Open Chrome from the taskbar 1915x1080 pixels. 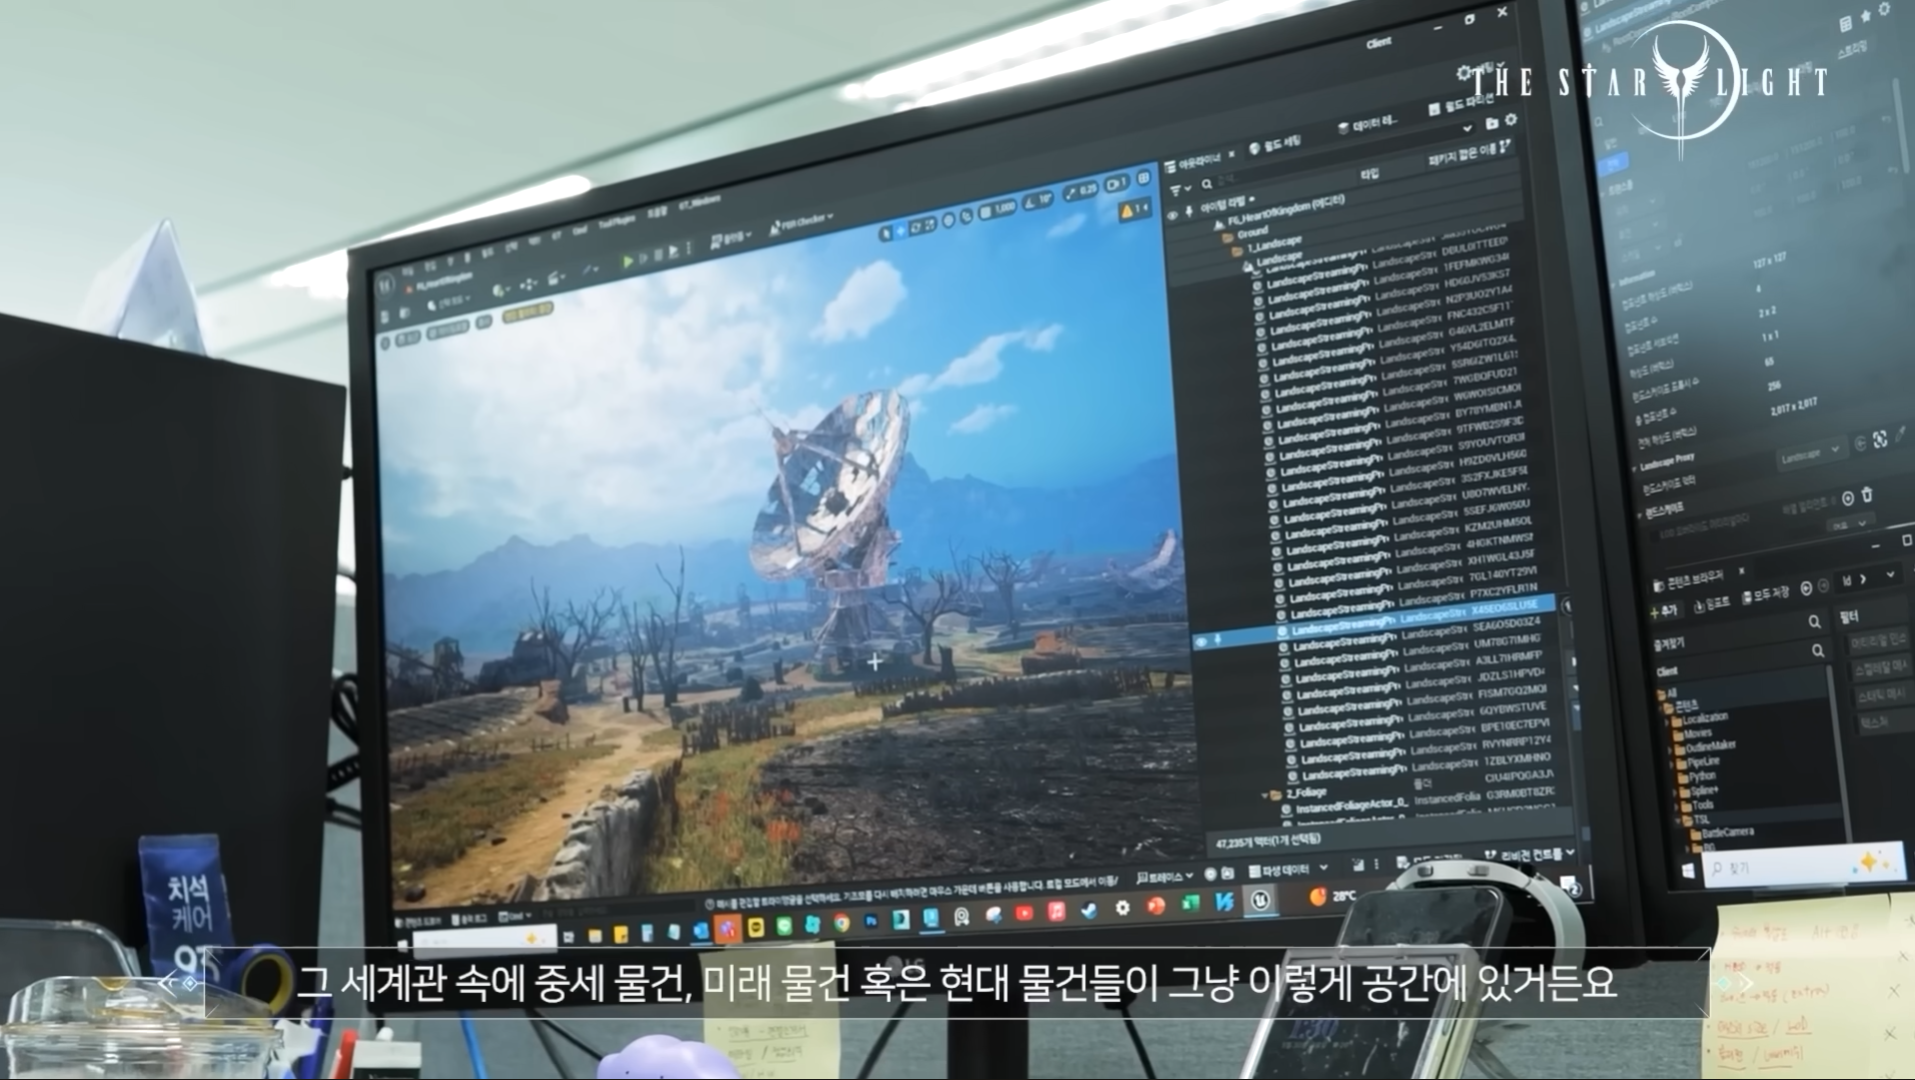(x=842, y=922)
